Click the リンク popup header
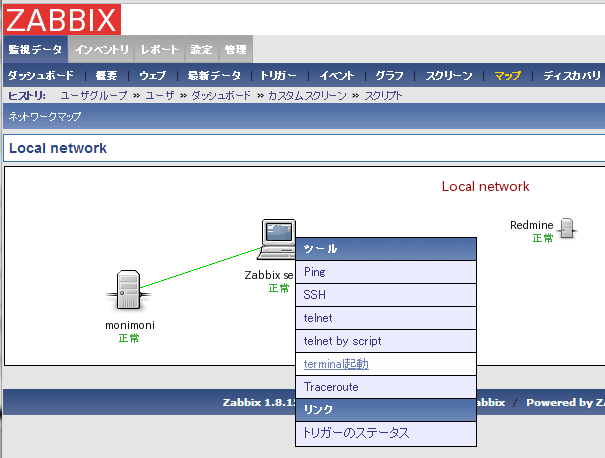 [x=386, y=410]
